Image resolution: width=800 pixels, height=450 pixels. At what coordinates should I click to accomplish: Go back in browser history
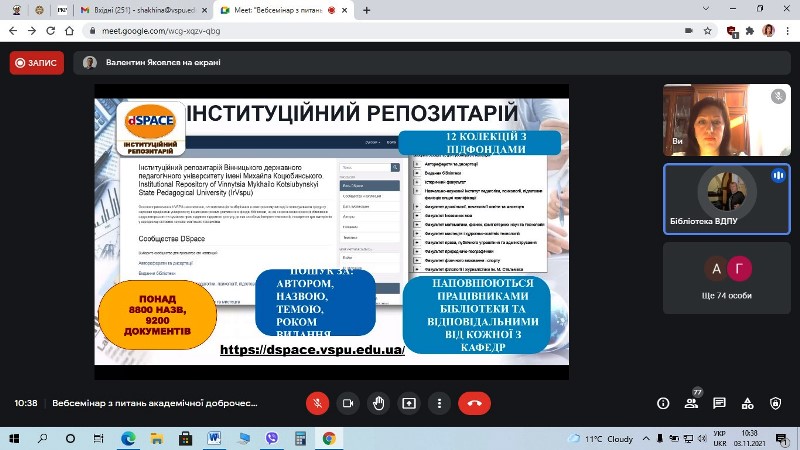[x=13, y=31]
